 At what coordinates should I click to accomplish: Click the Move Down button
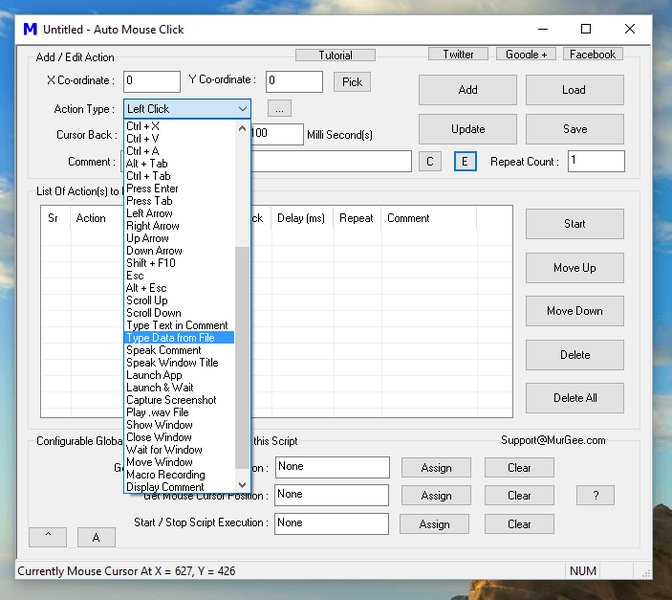click(574, 311)
